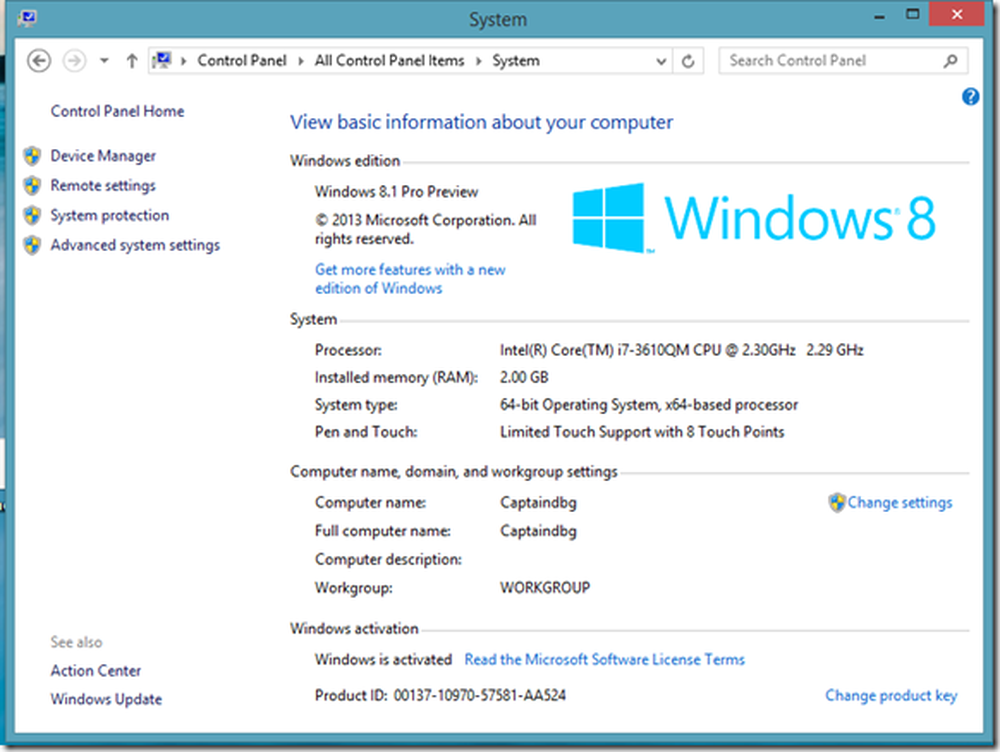
Task: Click shield icon beside Change settings
Action: [x=836, y=503]
